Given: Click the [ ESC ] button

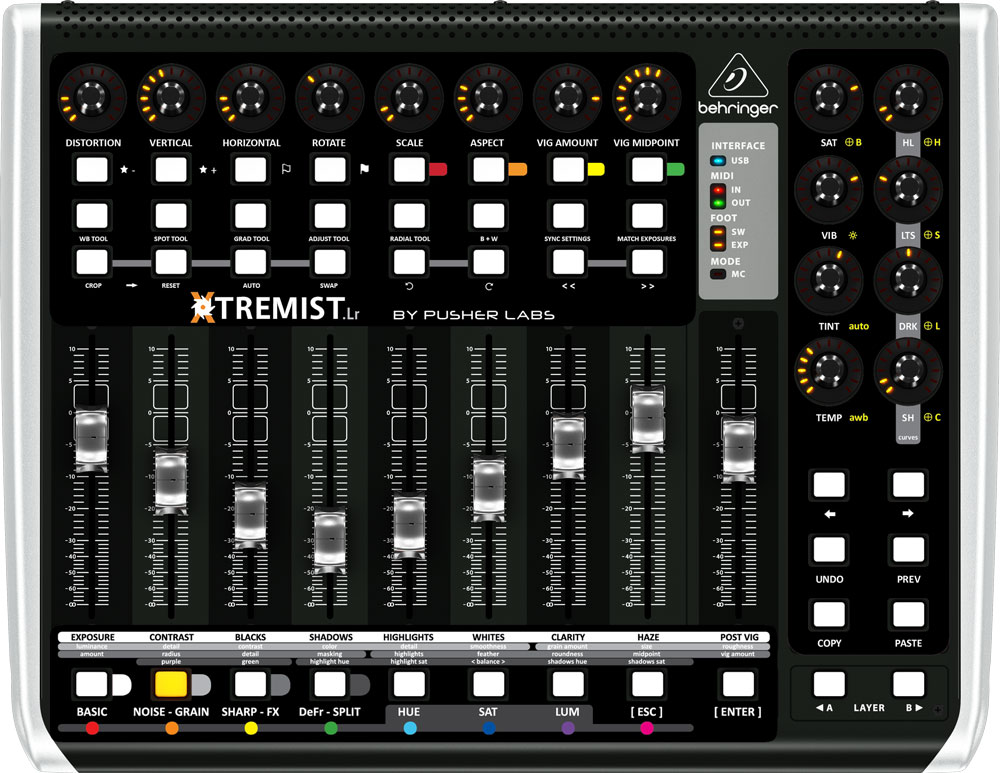Looking at the screenshot, I should [x=647, y=684].
